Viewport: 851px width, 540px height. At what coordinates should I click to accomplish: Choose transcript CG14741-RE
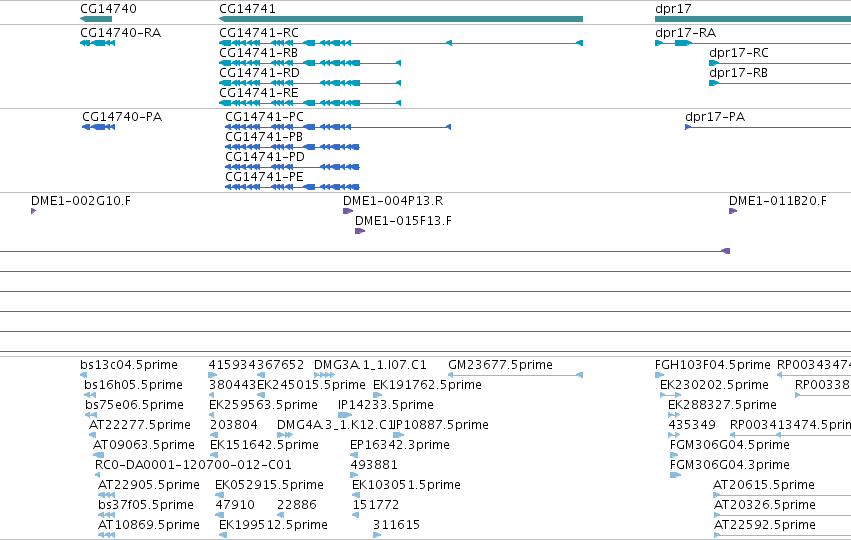[x=258, y=93]
